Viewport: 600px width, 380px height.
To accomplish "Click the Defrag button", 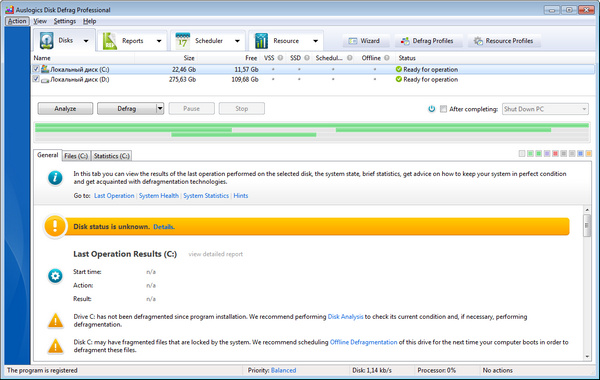I will [127, 109].
